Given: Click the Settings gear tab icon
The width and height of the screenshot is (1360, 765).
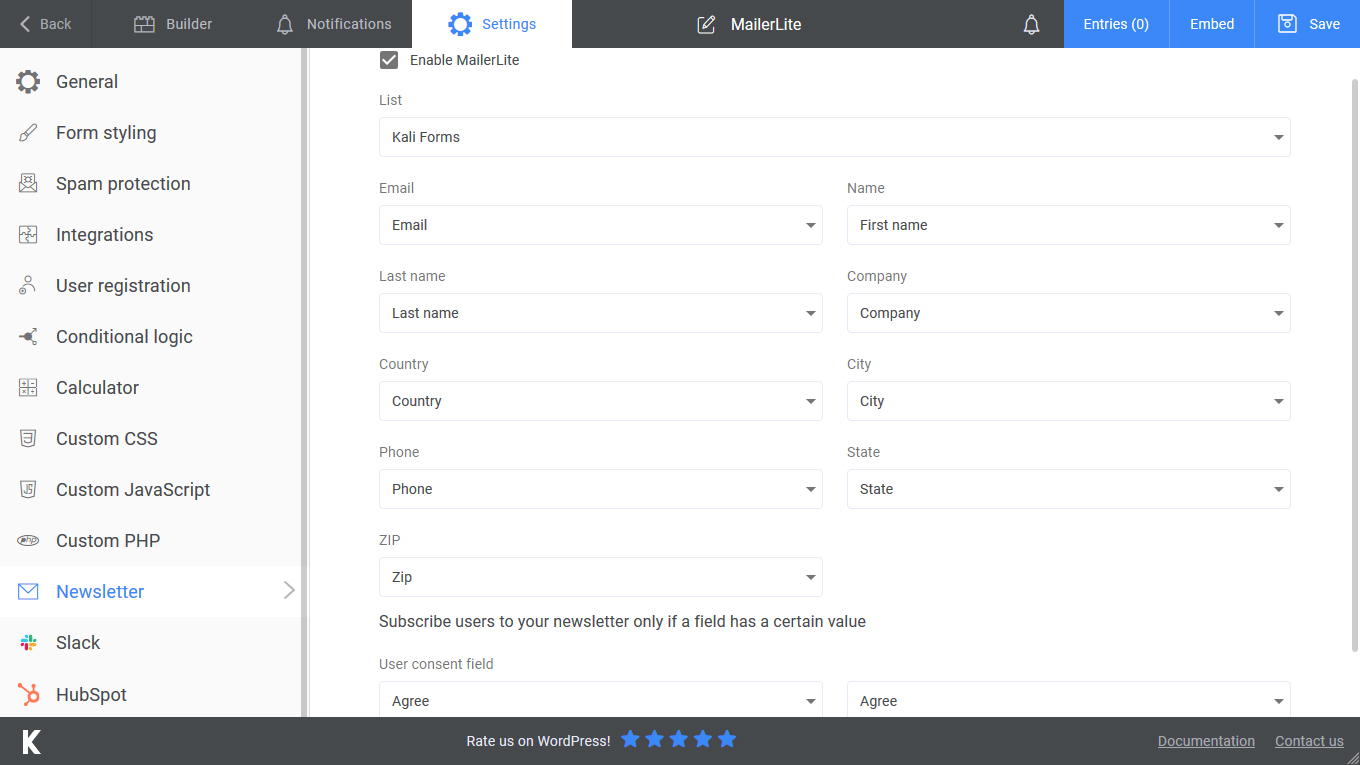Looking at the screenshot, I should point(460,24).
